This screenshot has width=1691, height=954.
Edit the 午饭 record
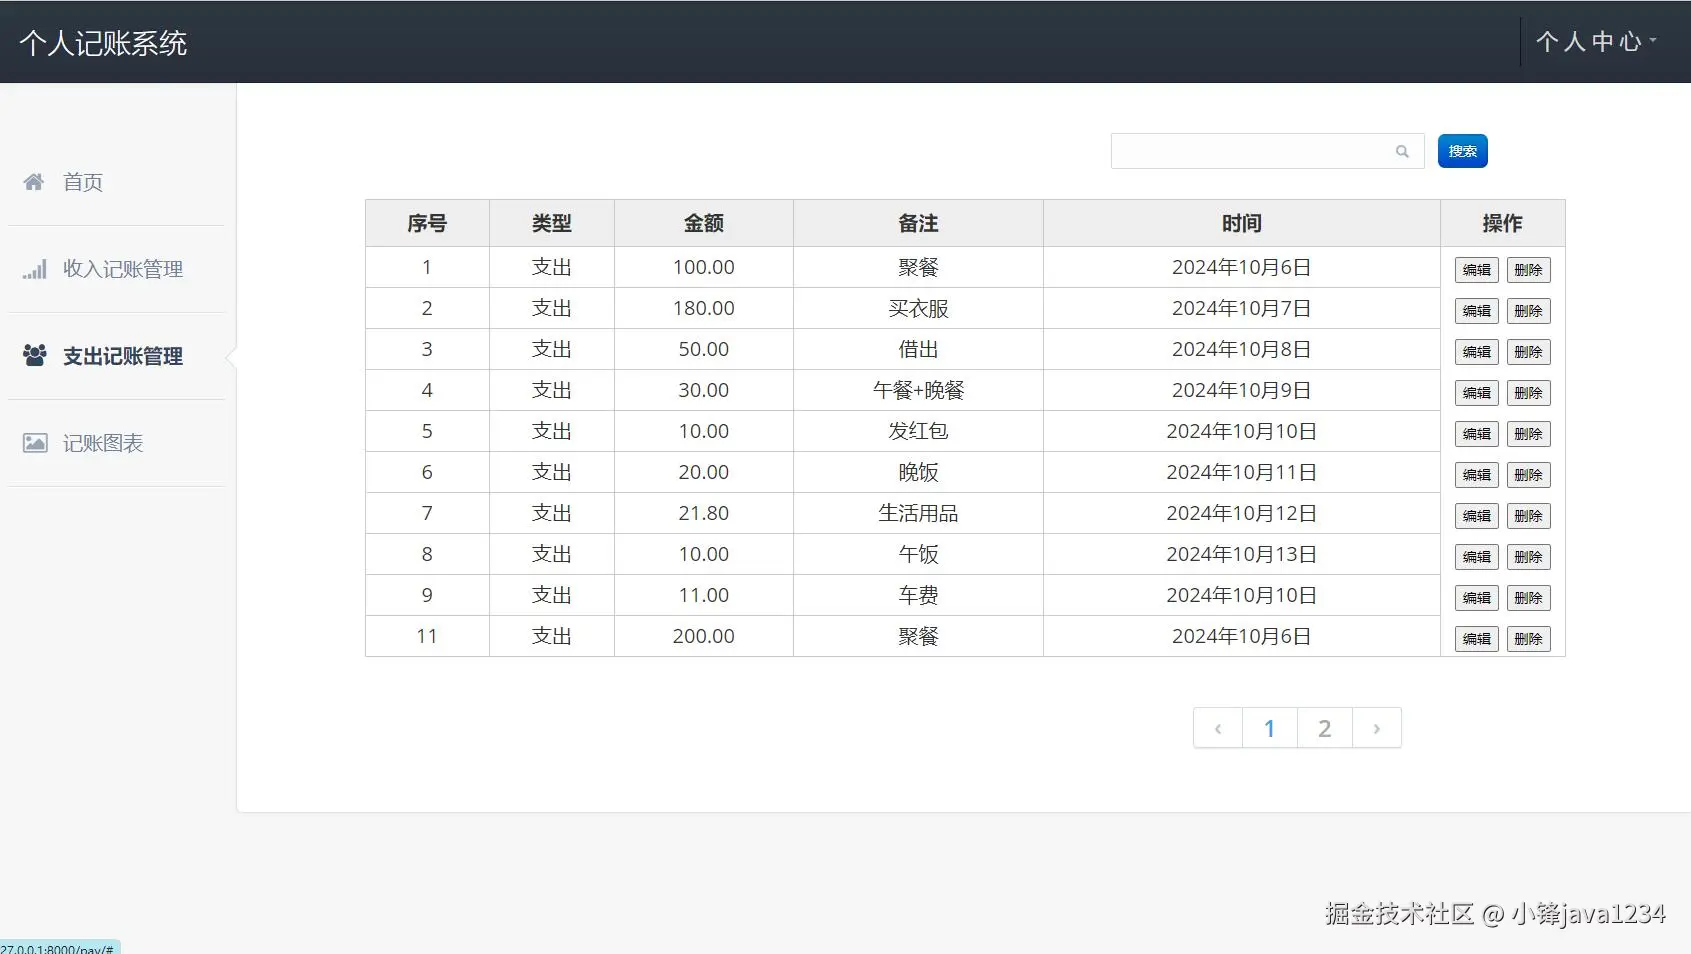click(x=1476, y=557)
